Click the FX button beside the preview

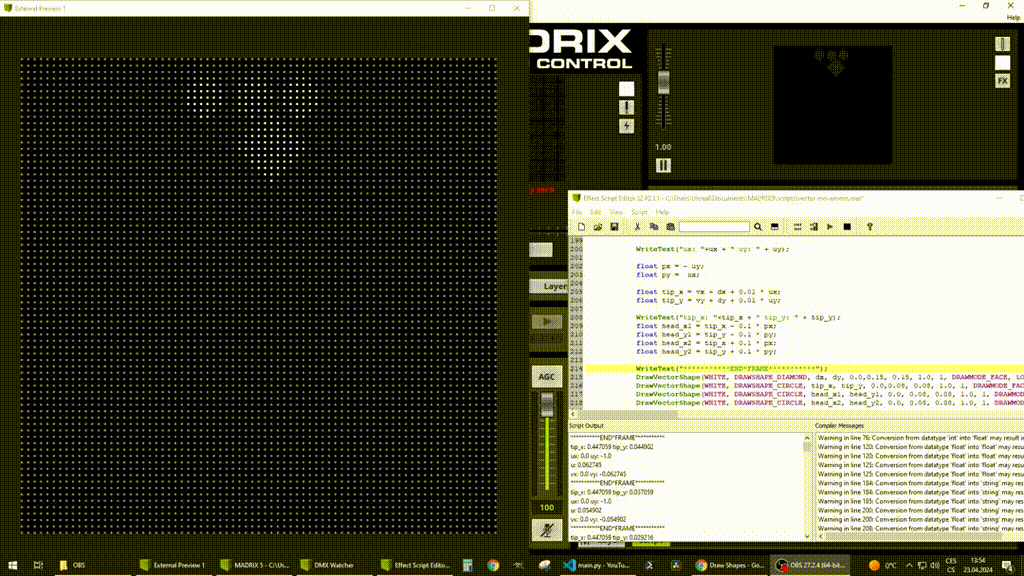(1002, 80)
